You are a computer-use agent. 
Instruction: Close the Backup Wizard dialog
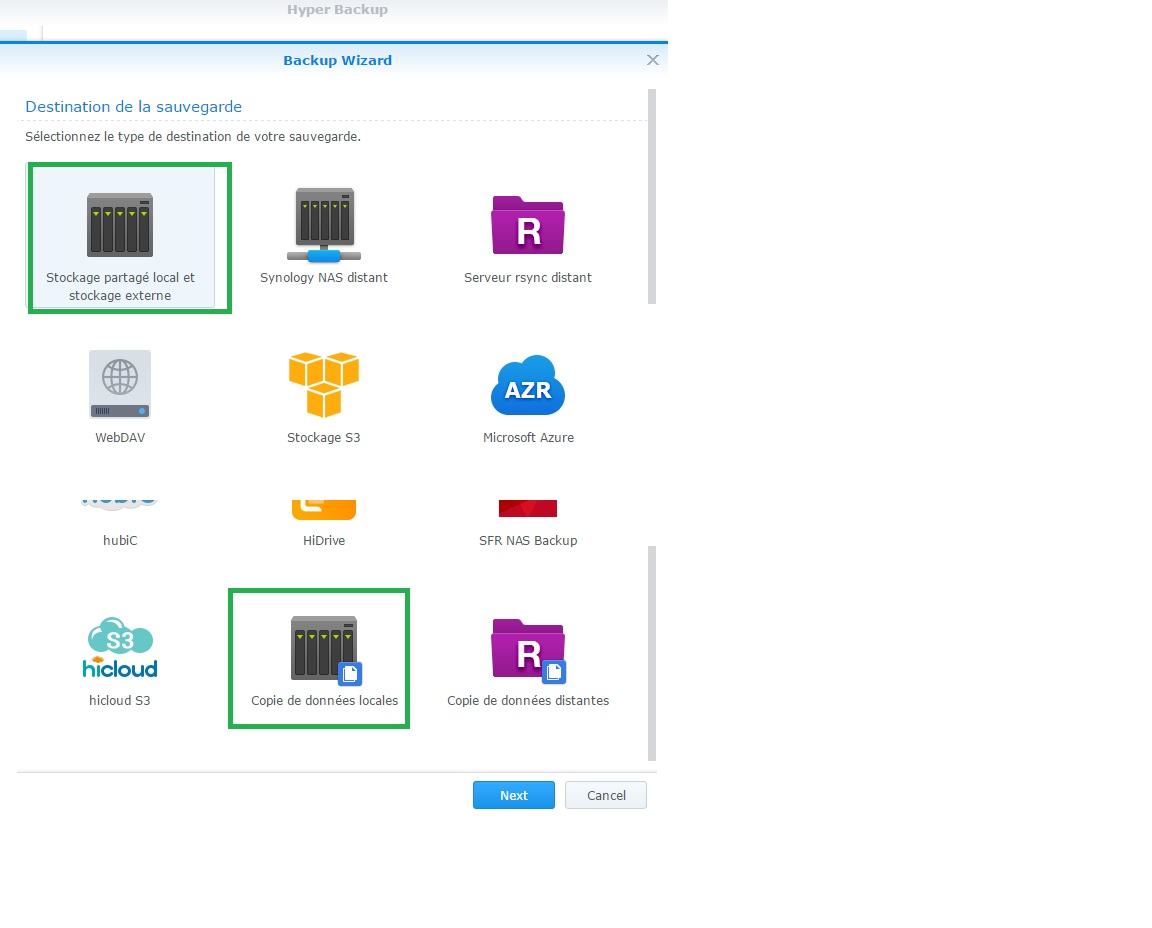click(x=652, y=60)
